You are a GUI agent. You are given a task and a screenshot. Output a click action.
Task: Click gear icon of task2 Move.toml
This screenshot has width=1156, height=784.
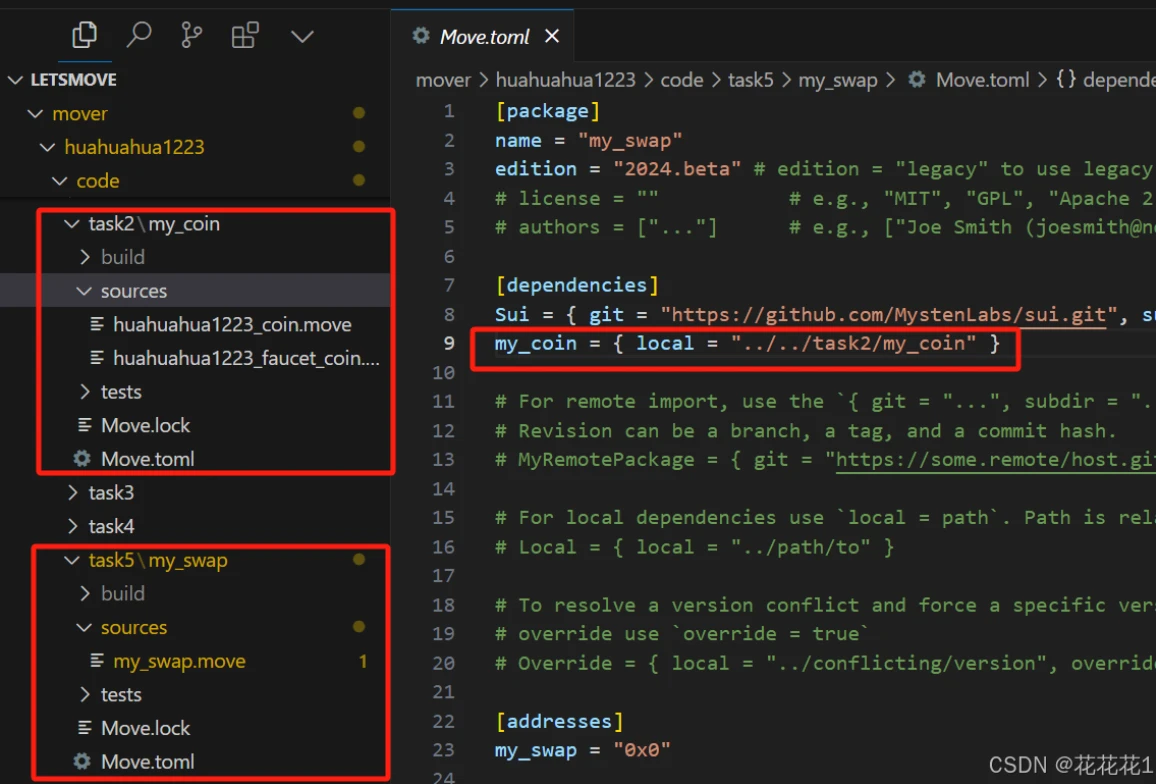(82, 459)
